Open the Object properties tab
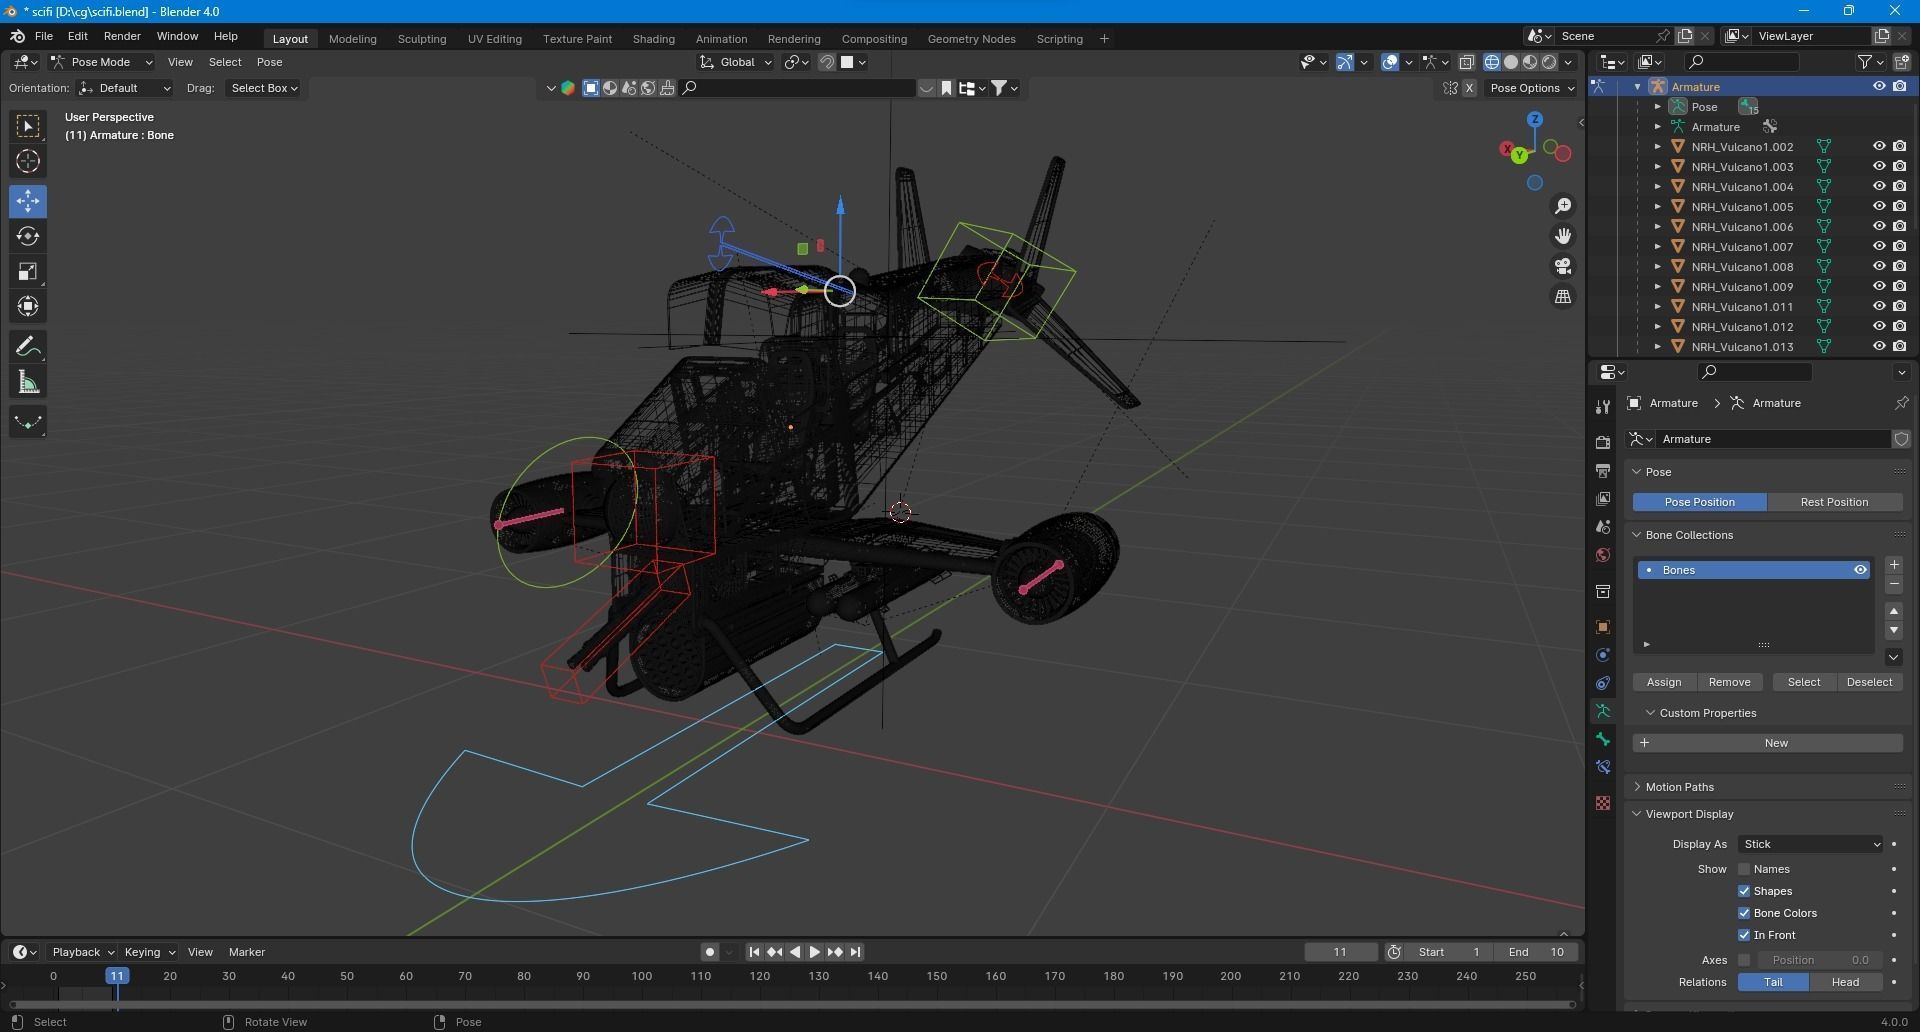Image resolution: width=1920 pixels, height=1032 pixels. [1603, 627]
